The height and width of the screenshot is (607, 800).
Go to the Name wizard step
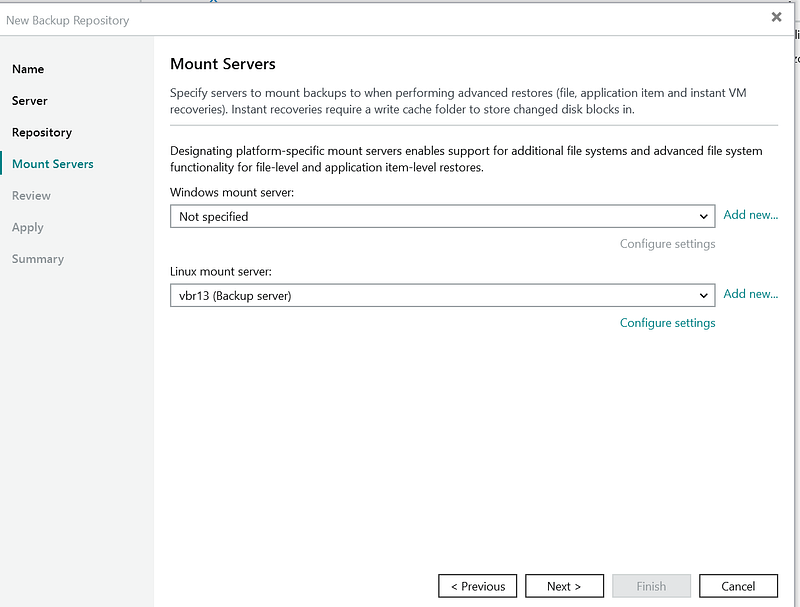tap(28, 69)
